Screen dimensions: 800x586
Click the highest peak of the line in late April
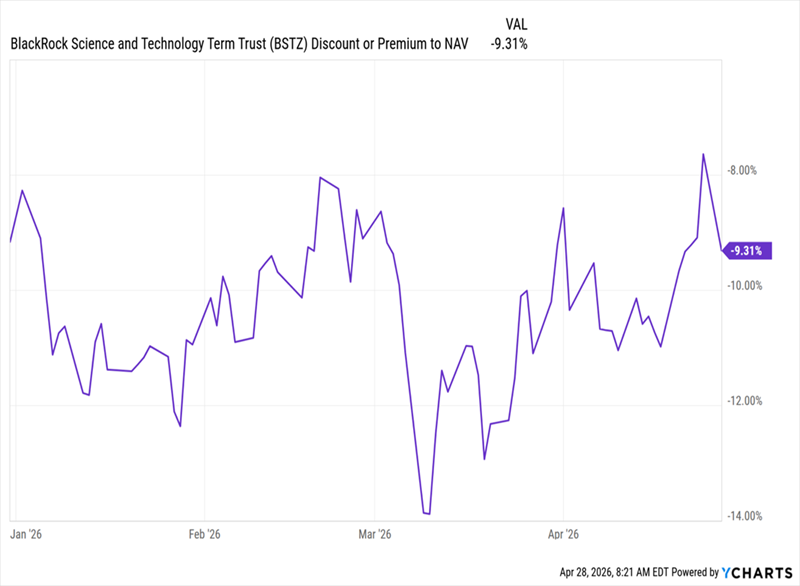(704, 154)
